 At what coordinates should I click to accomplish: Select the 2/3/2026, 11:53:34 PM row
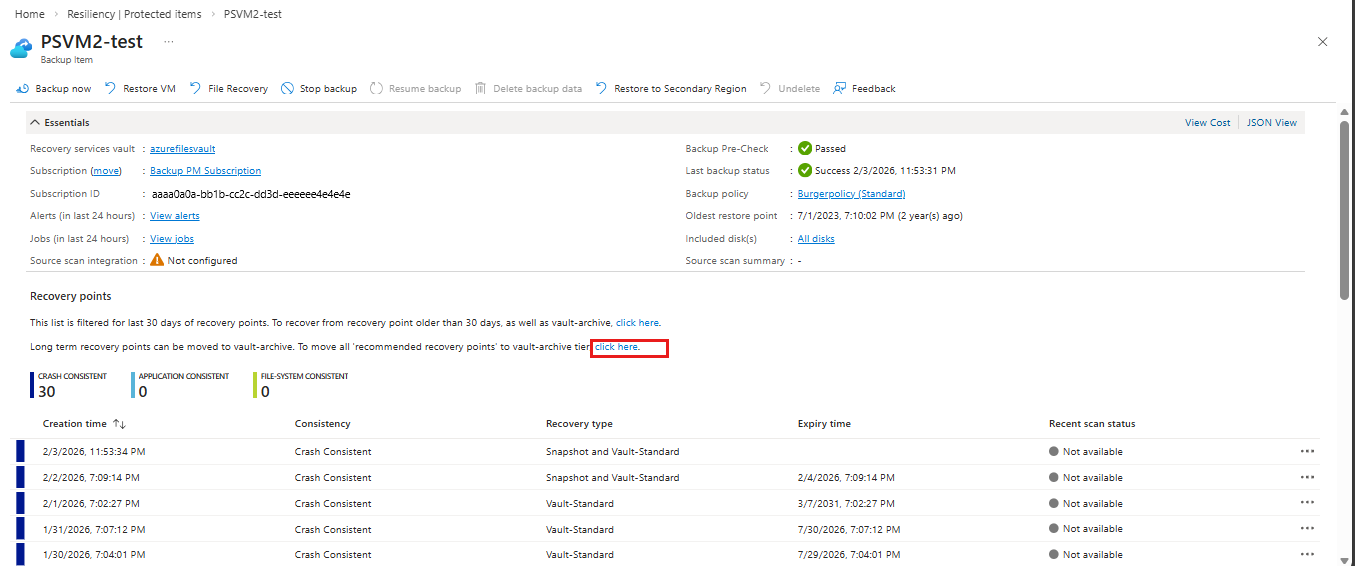667,452
